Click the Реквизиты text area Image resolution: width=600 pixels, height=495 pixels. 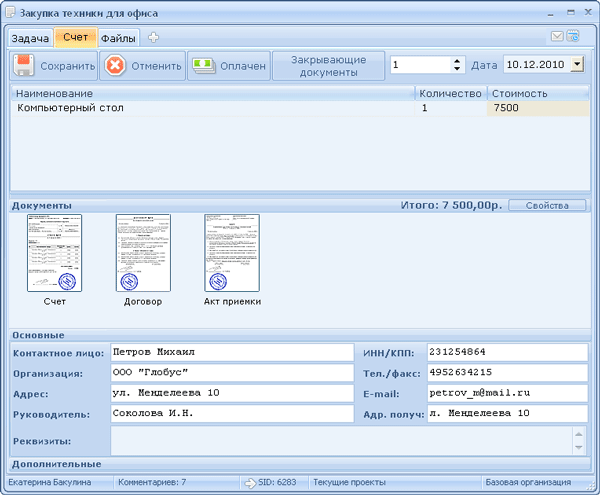tap(342, 441)
